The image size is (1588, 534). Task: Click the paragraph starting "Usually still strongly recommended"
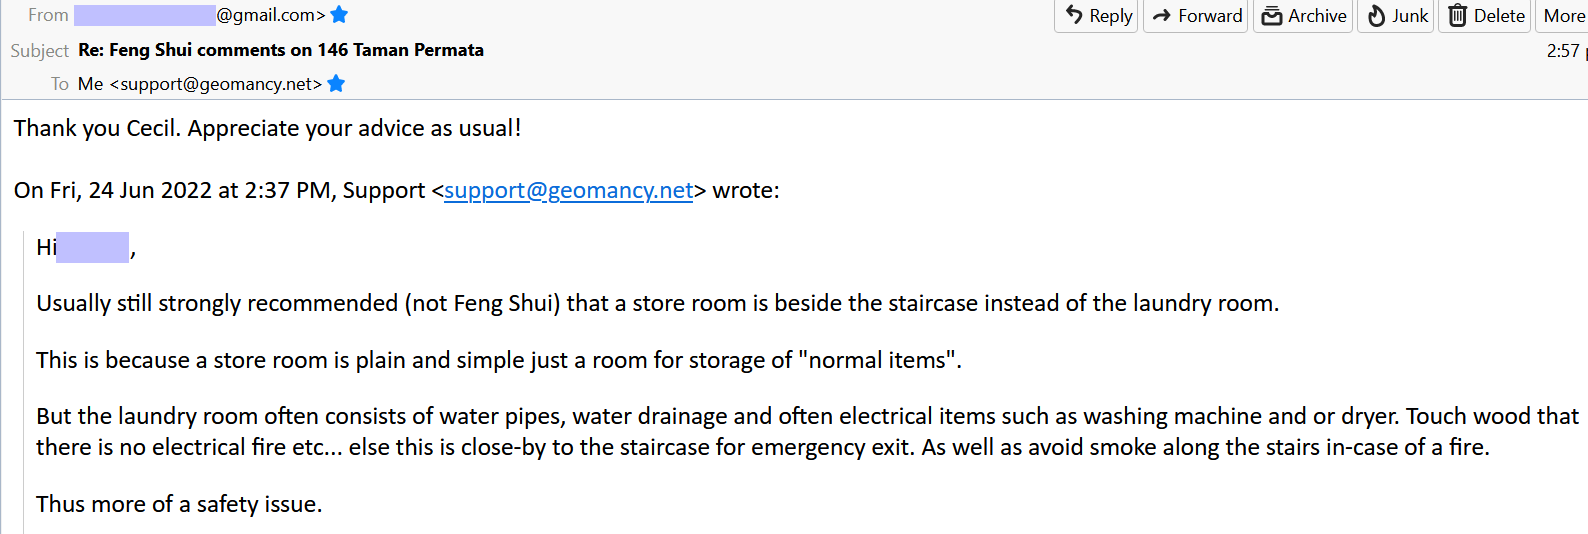[657, 303]
